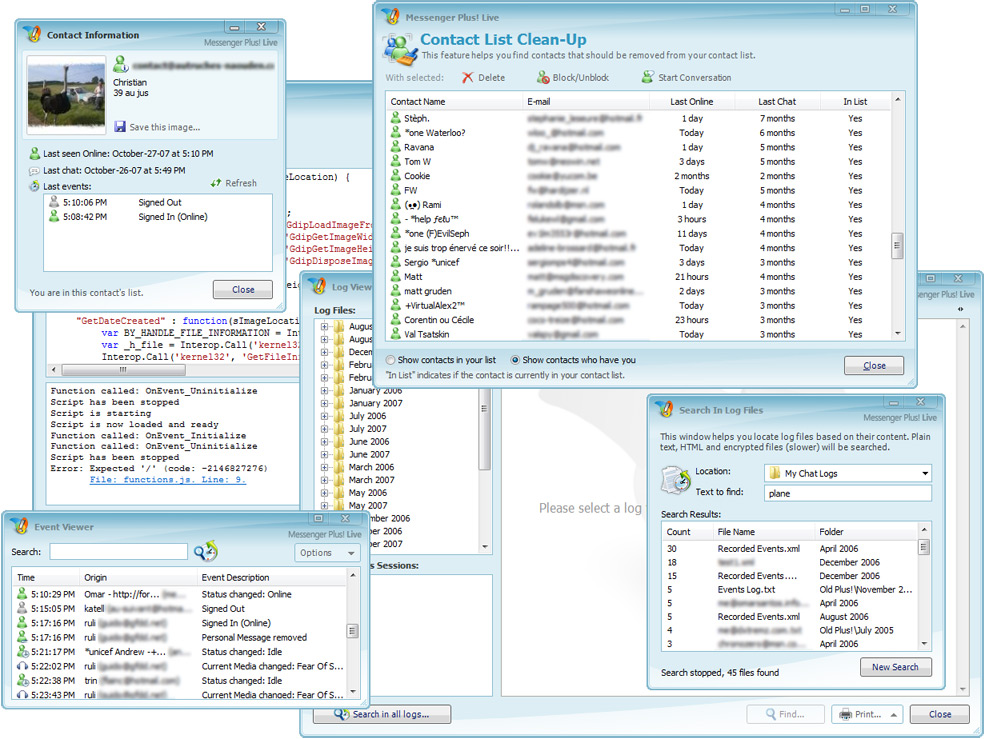Click the Block/Unblock toolbar icon
Image resolution: width=985 pixels, height=739 pixels.
point(543,78)
